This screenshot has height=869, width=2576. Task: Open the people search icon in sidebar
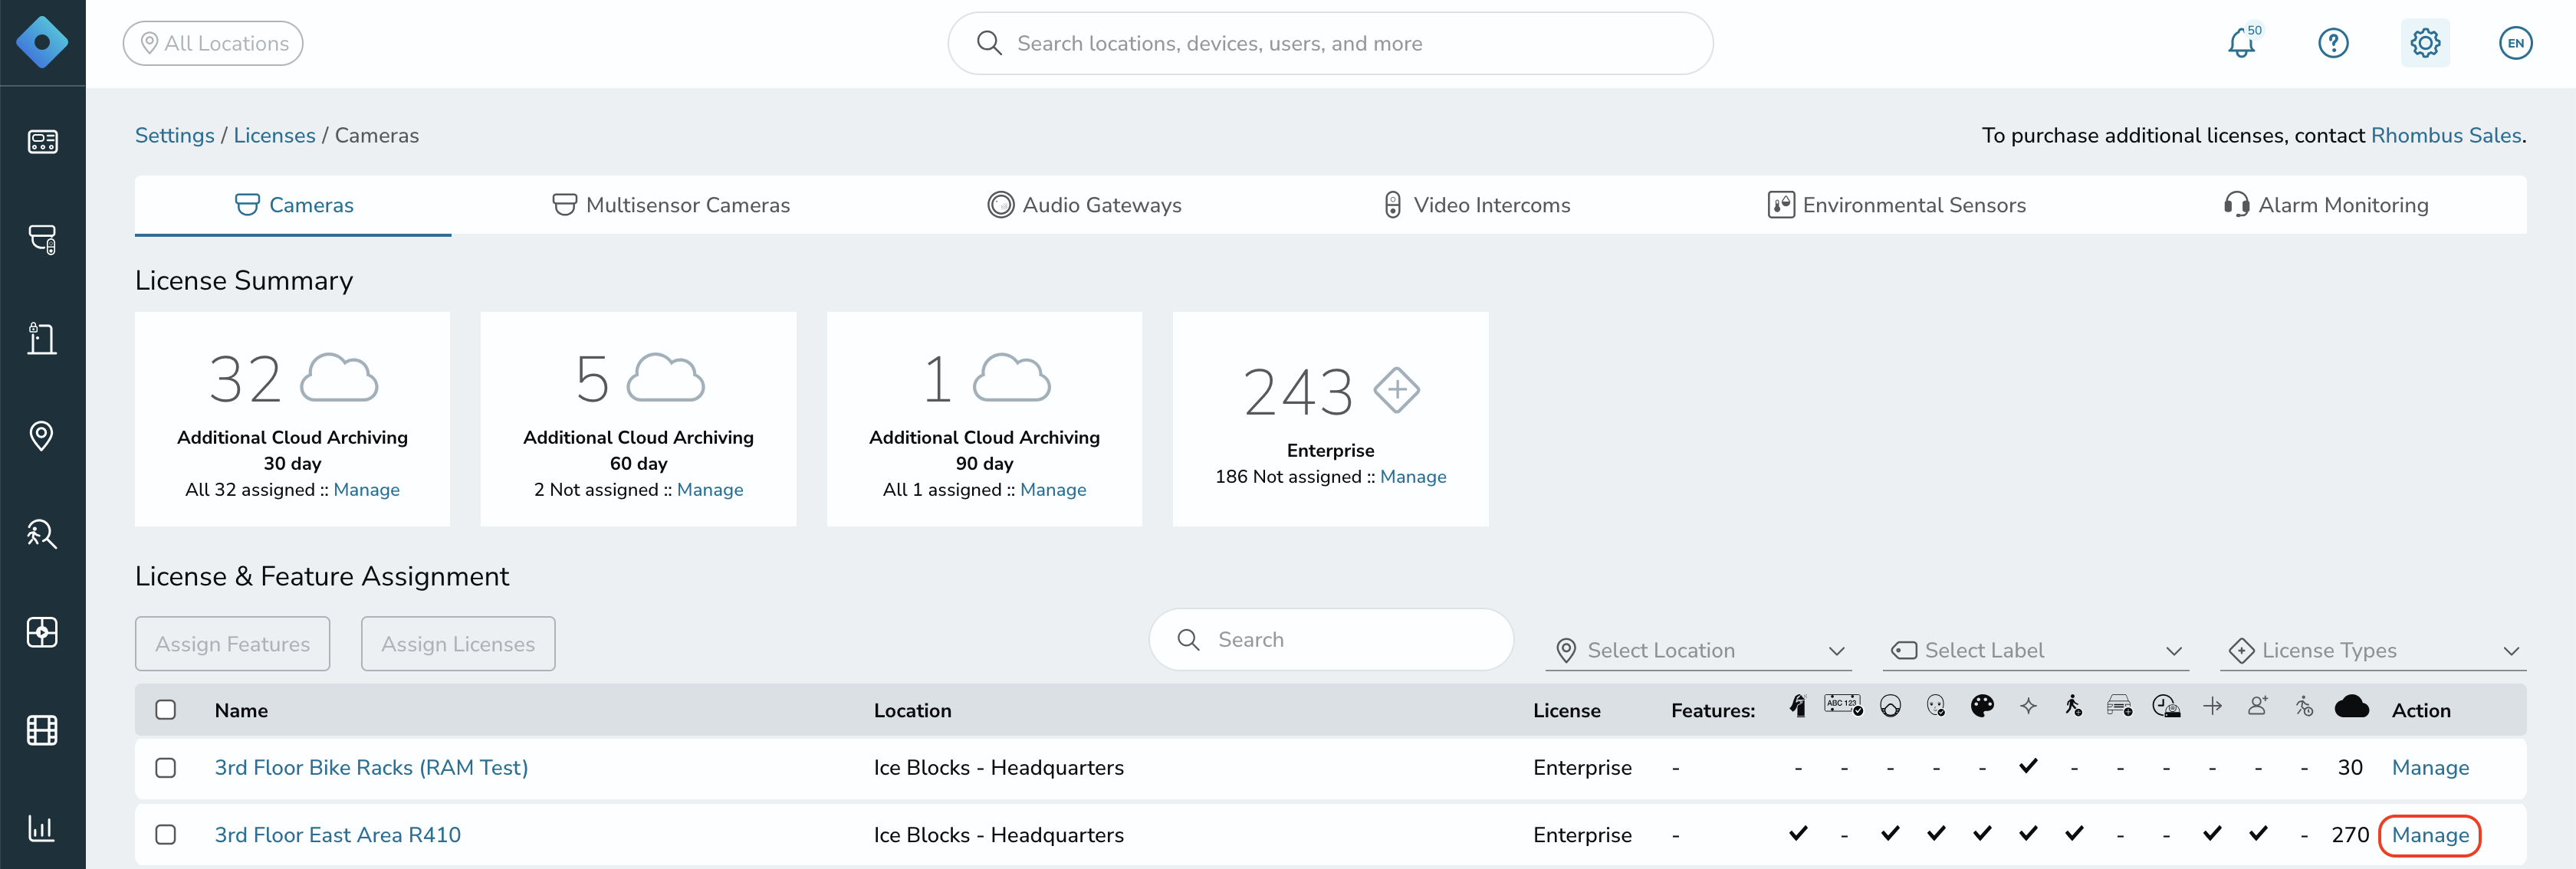pos(42,534)
